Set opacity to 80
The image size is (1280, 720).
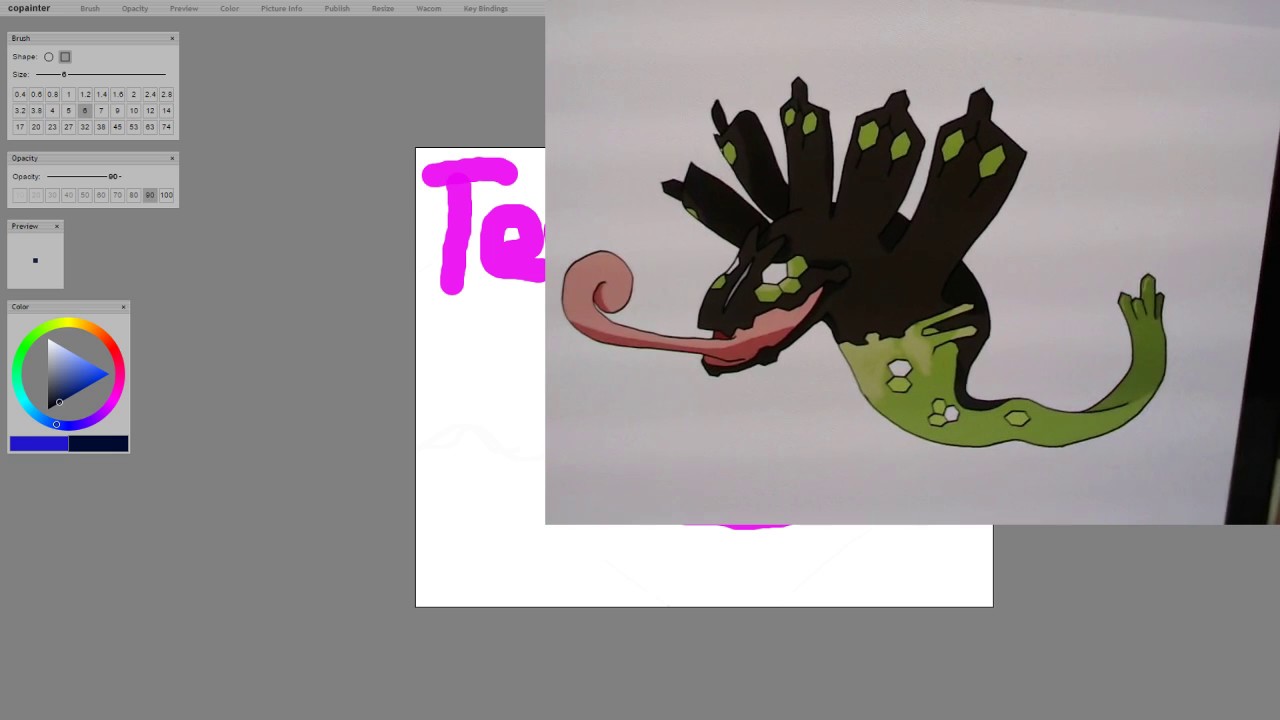point(133,195)
